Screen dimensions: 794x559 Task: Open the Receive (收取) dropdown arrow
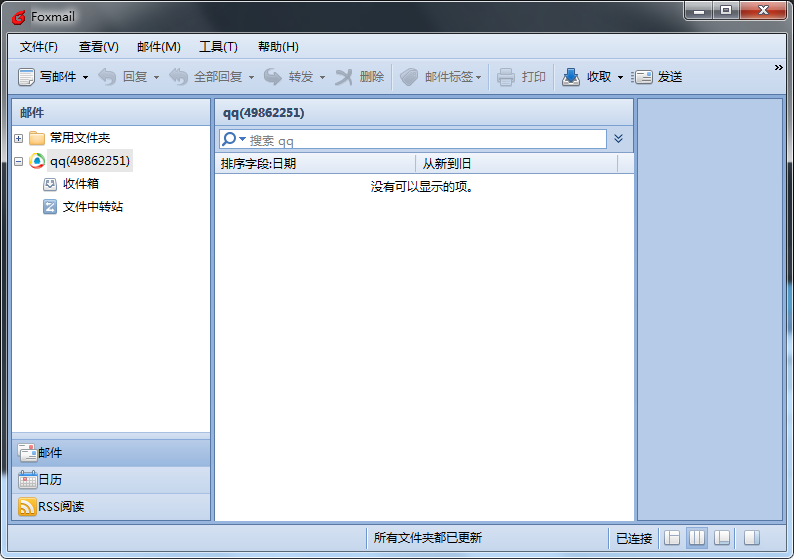[x=620, y=77]
